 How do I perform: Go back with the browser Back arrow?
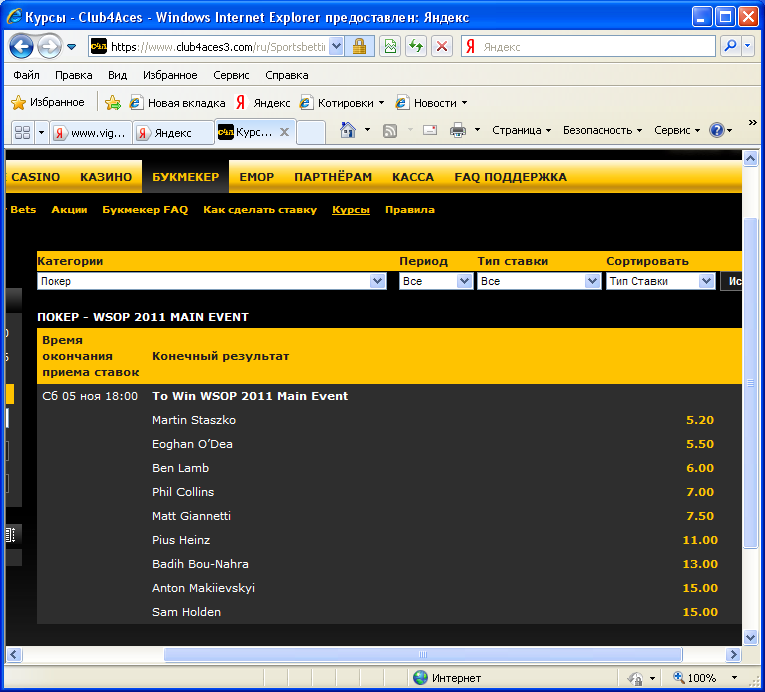tap(22, 47)
